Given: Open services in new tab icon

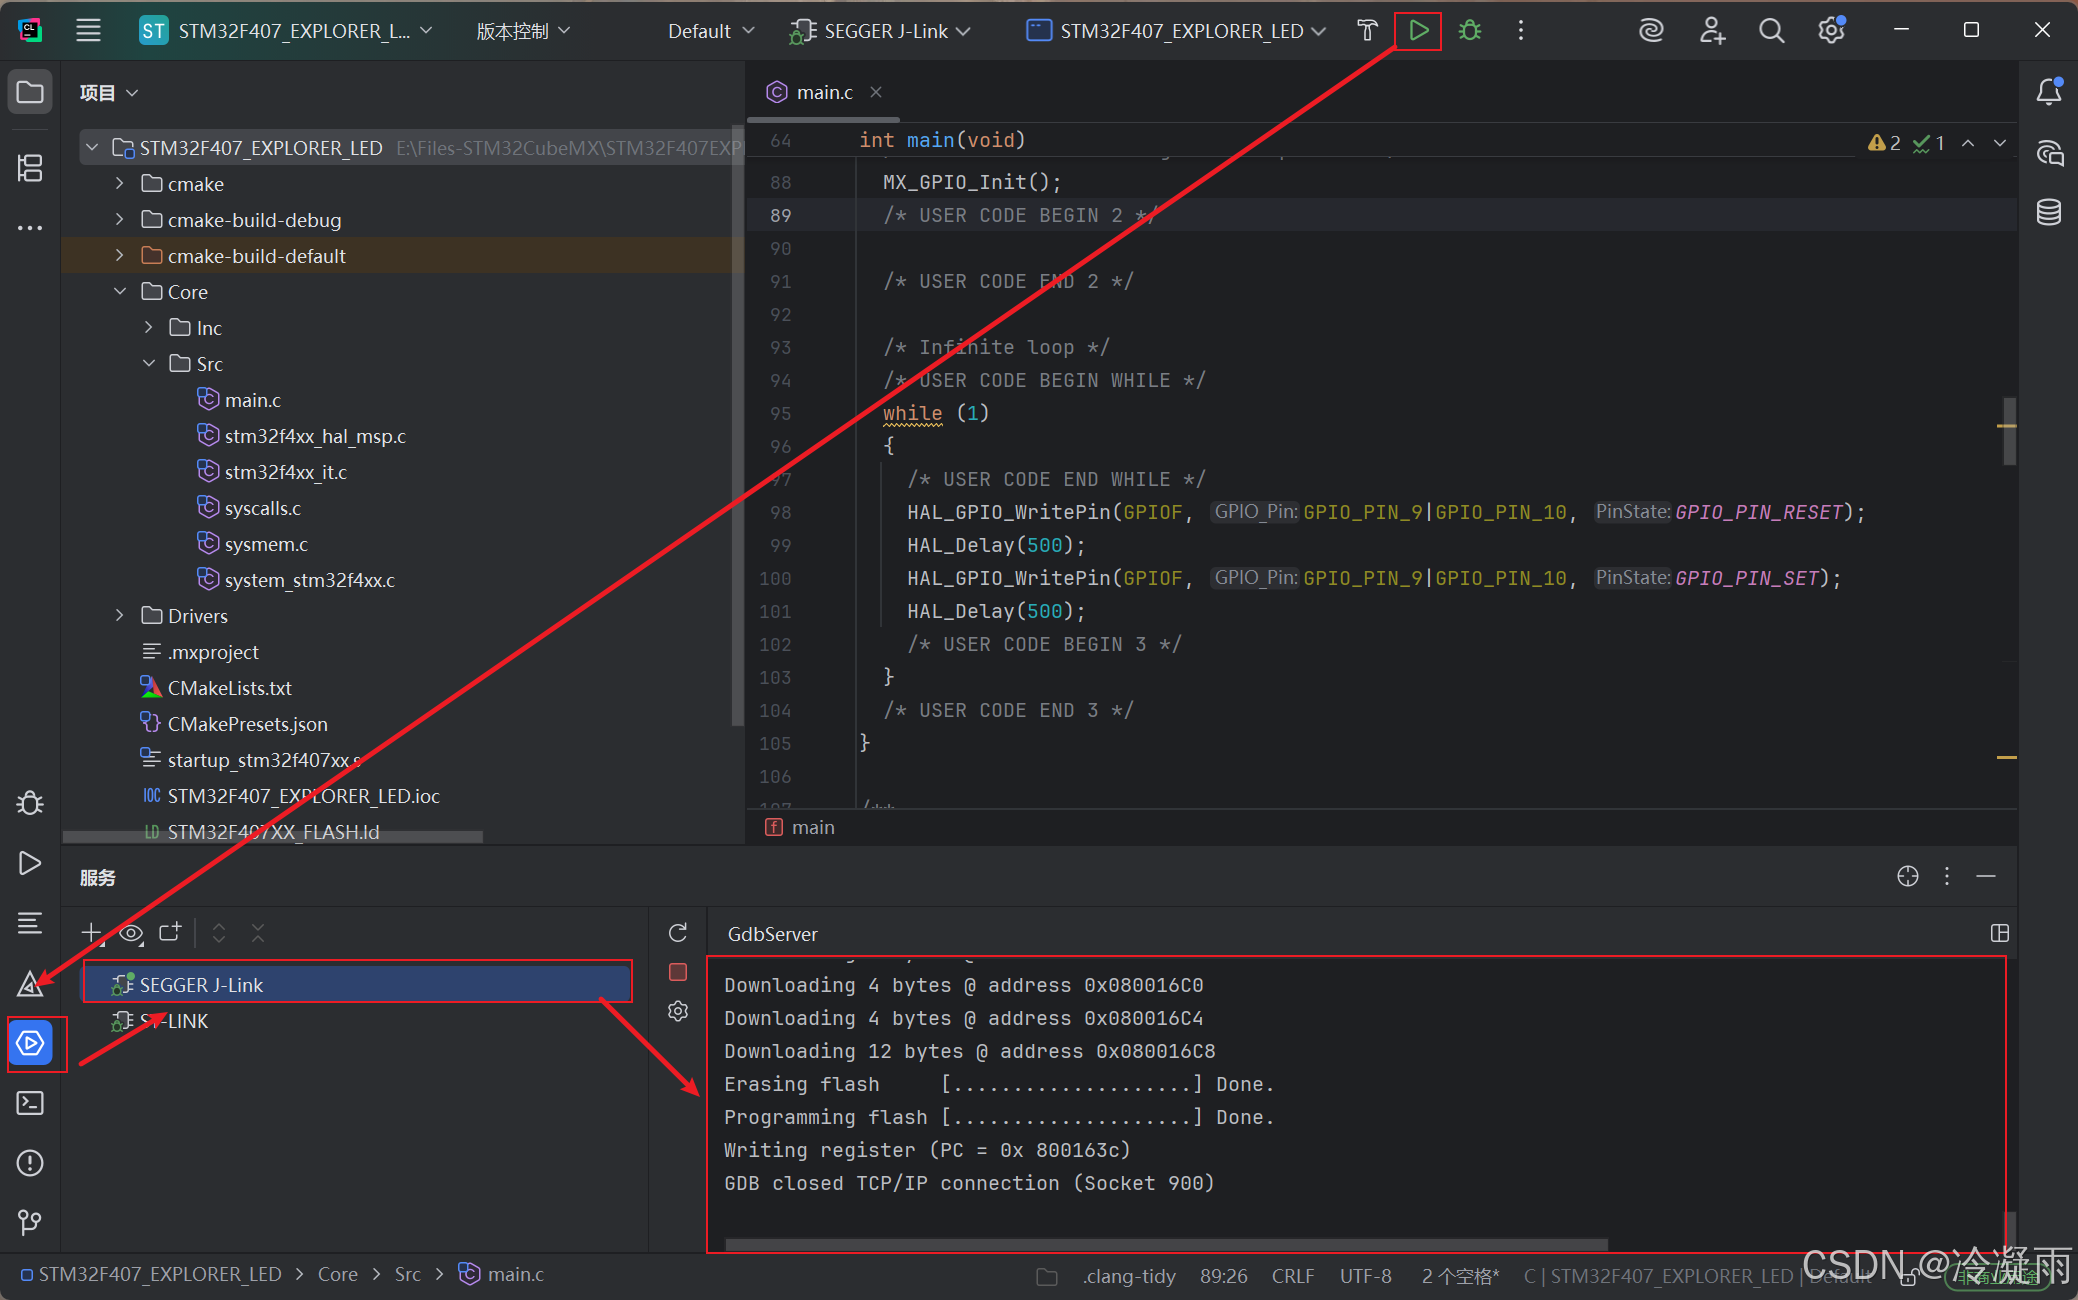Looking at the screenshot, I should point(170,932).
